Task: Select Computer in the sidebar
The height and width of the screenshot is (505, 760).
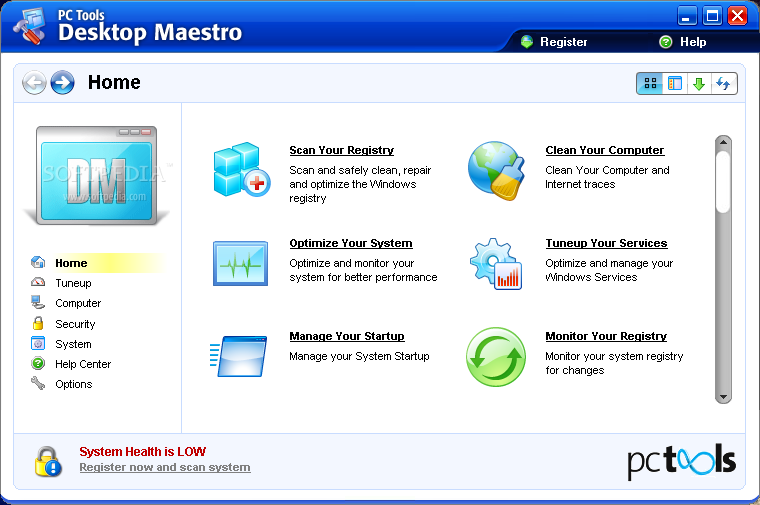Action: [78, 303]
